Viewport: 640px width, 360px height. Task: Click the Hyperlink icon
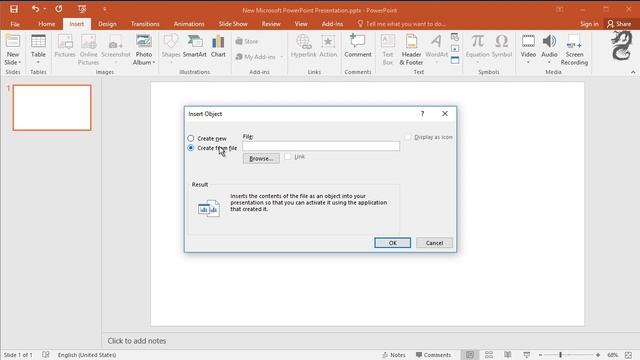[303, 41]
